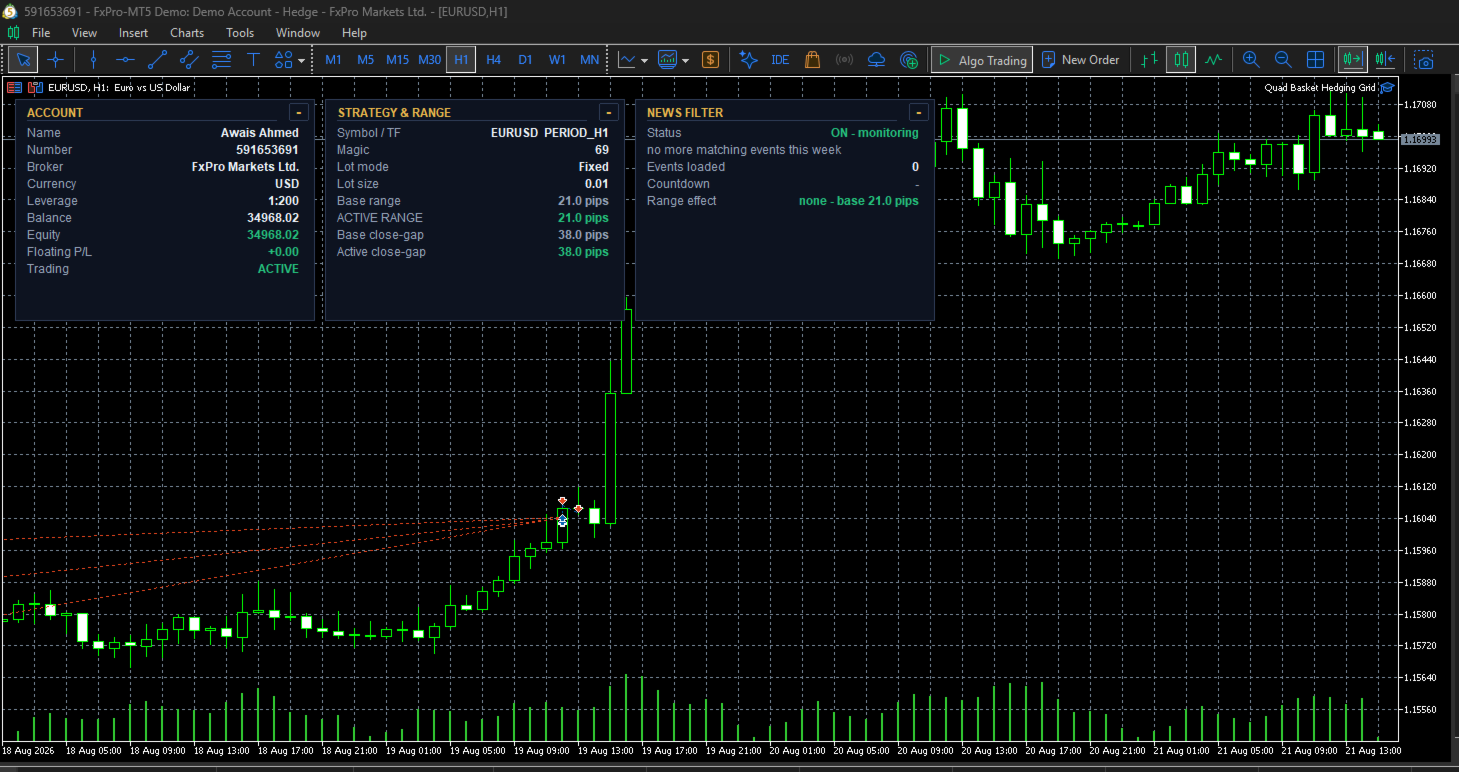Viewport: 1459px width, 772px height.
Task: Open the Insert menu
Action: 133,33
